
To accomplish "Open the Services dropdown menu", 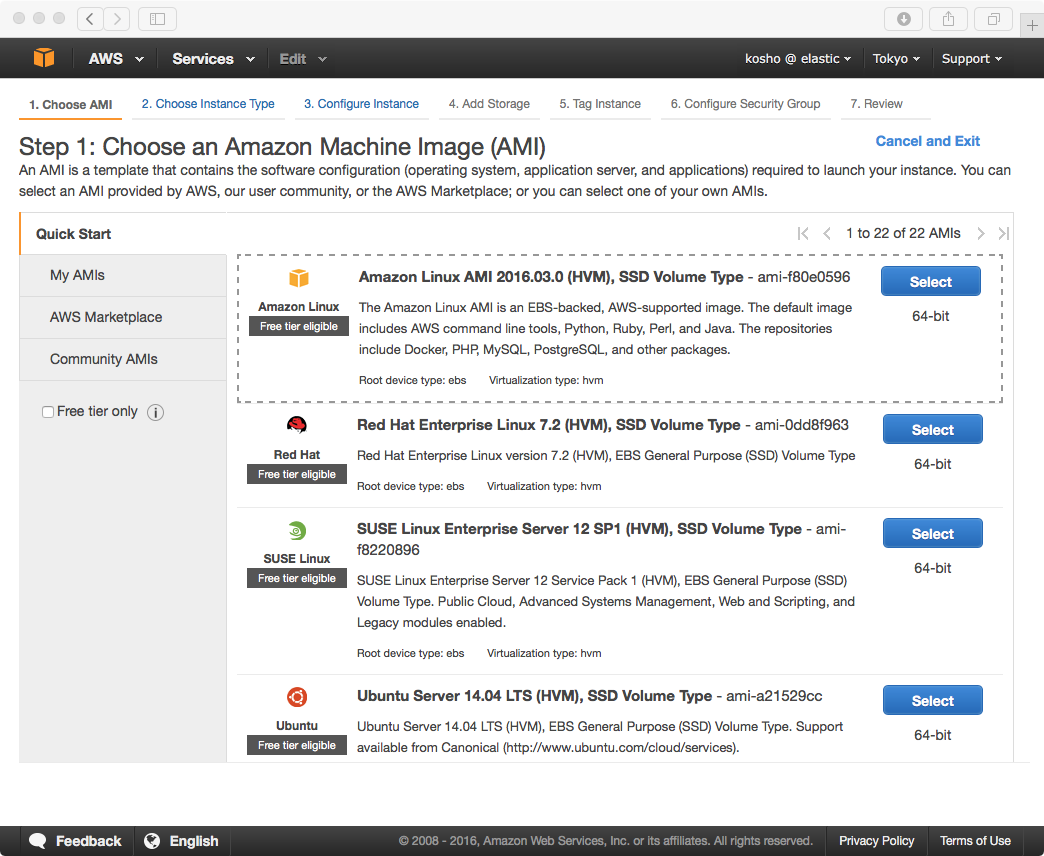I will [213, 59].
